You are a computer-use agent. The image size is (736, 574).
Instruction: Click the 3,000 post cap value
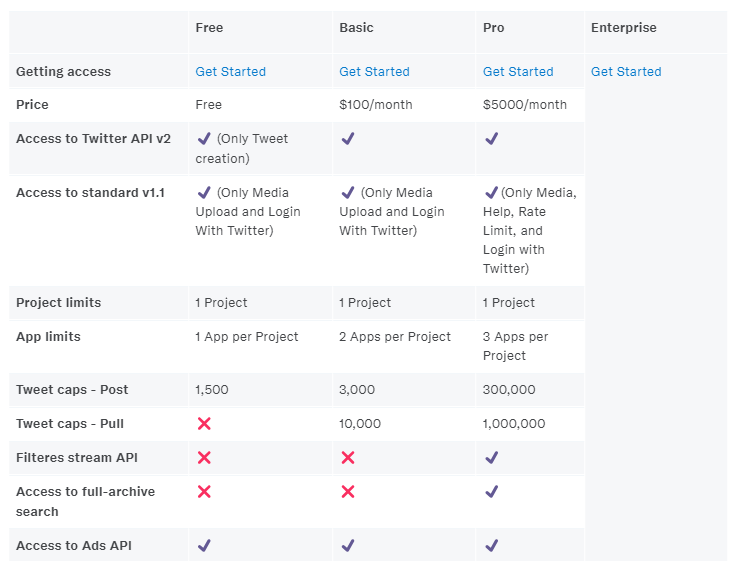pyautogui.click(x=357, y=390)
